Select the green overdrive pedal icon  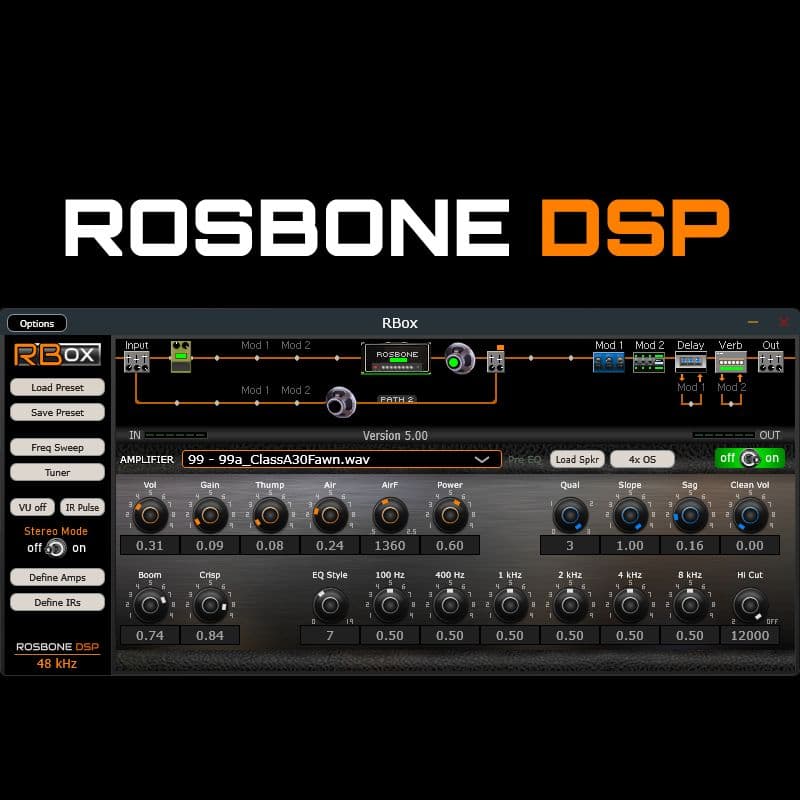(181, 357)
